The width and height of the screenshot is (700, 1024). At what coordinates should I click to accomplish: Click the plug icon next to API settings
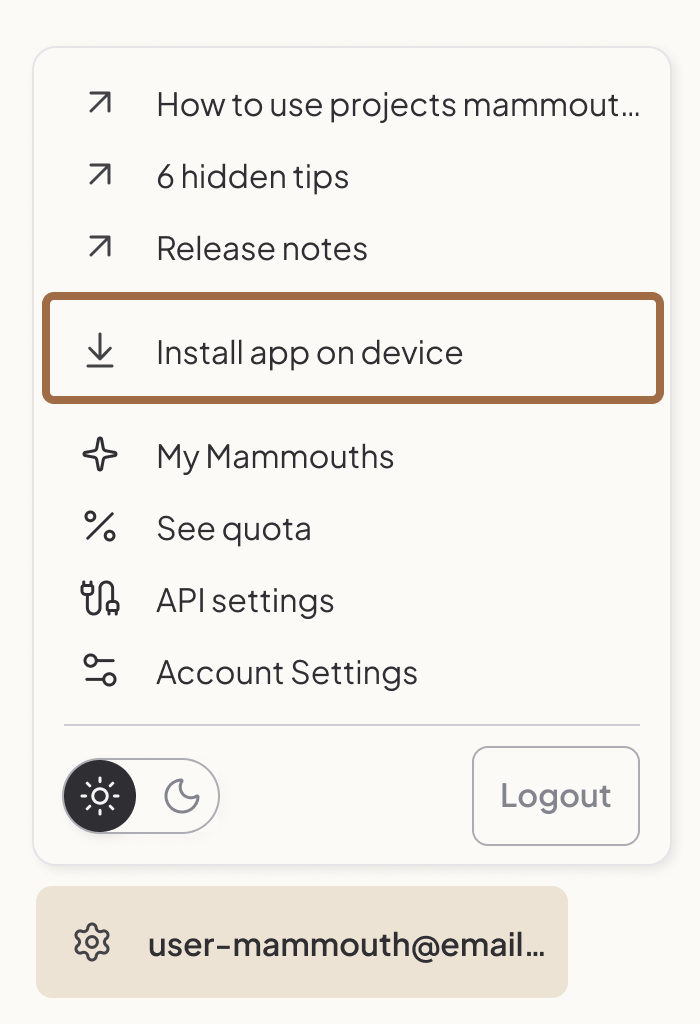[x=98, y=600]
